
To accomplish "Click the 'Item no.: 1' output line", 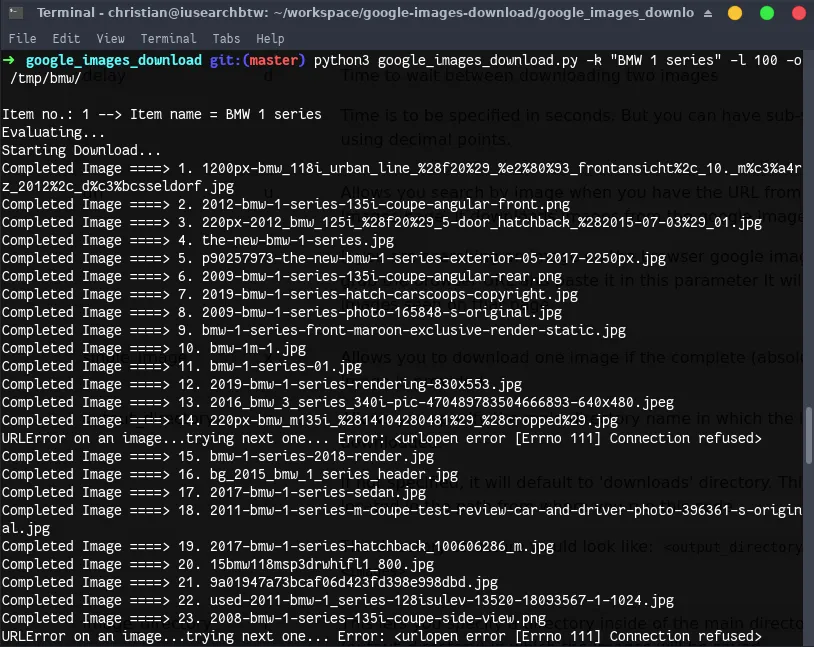I will coord(162,114).
